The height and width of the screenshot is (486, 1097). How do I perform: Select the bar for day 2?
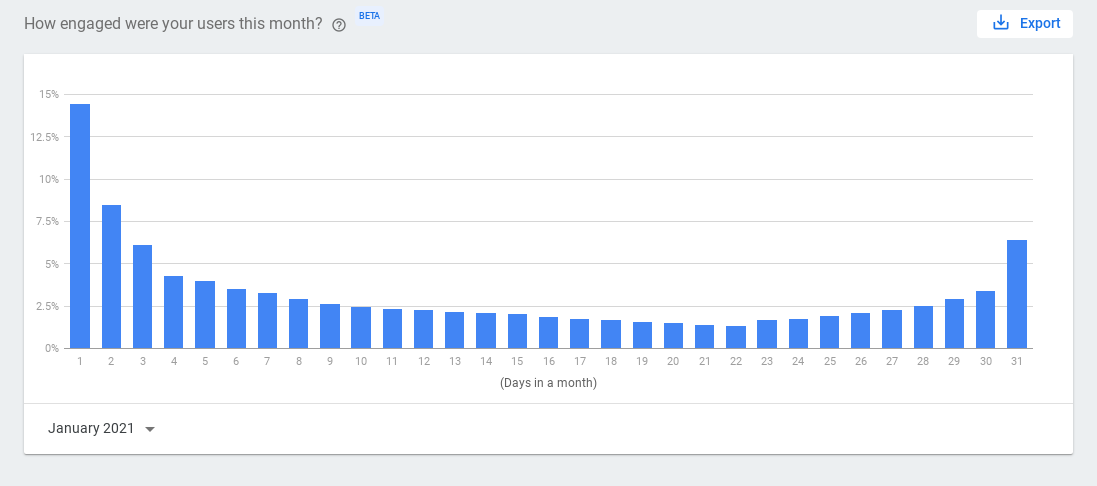coord(111,277)
